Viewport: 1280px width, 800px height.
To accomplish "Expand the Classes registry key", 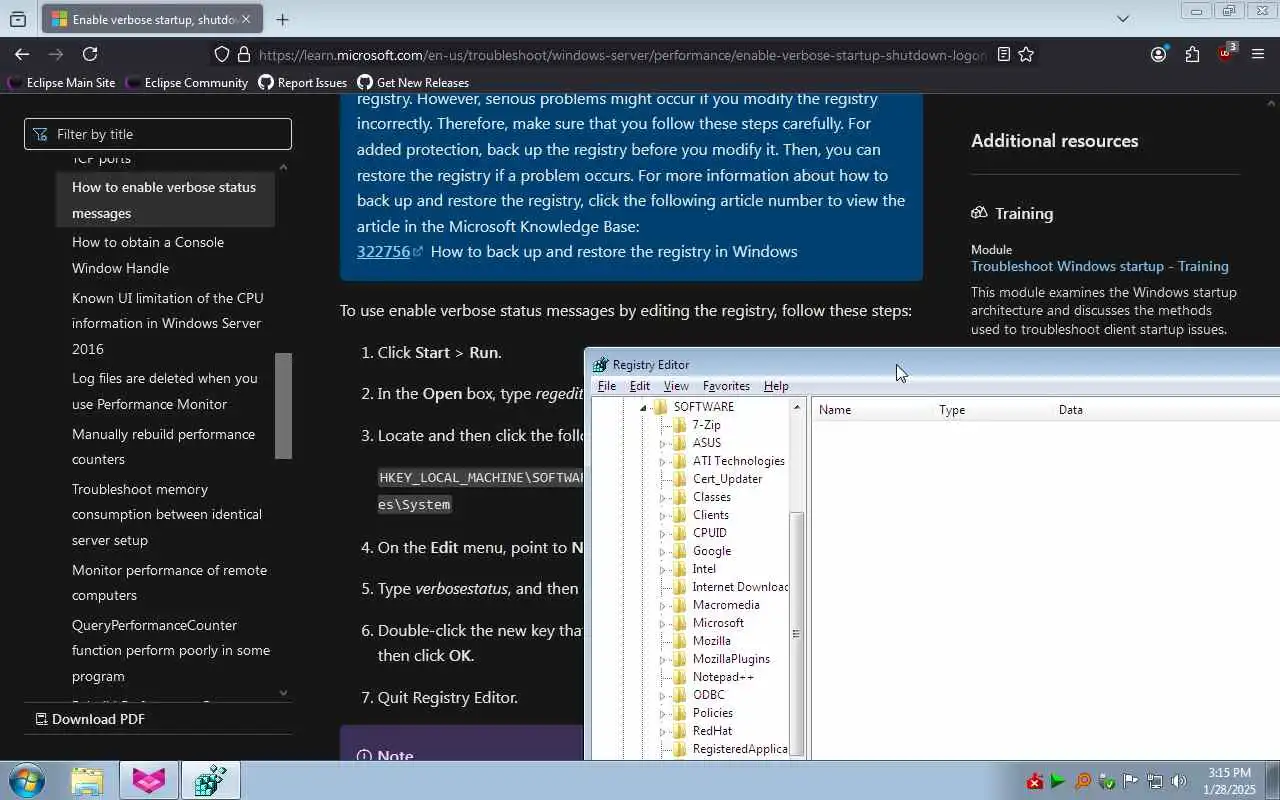I will pyautogui.click(x=662, y=497).
